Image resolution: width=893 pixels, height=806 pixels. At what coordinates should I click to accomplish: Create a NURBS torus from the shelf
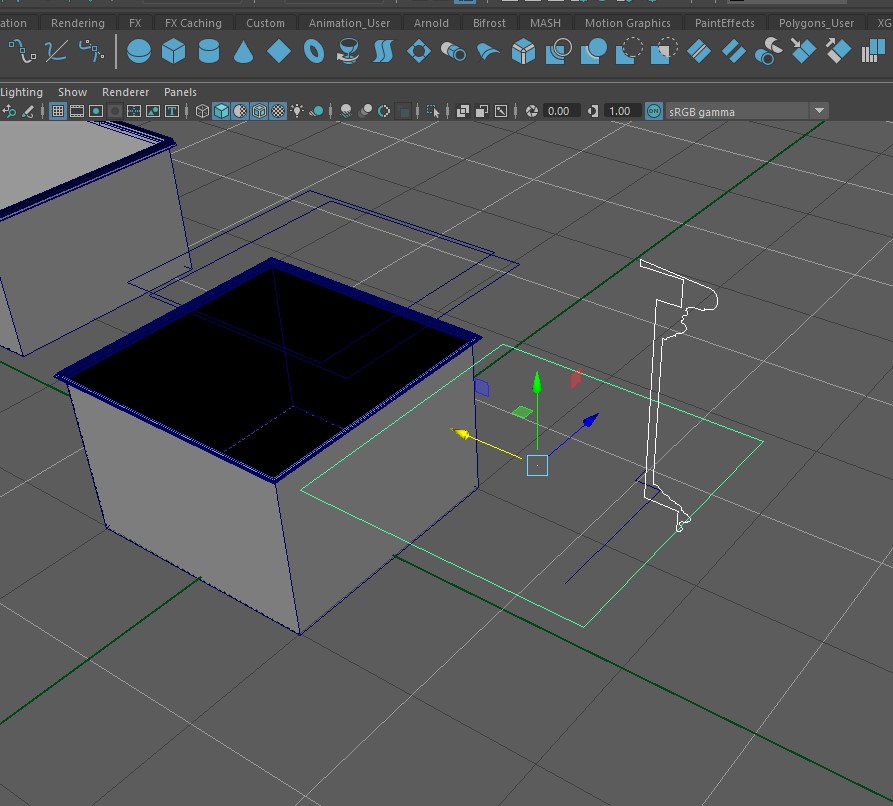(314, 51)
